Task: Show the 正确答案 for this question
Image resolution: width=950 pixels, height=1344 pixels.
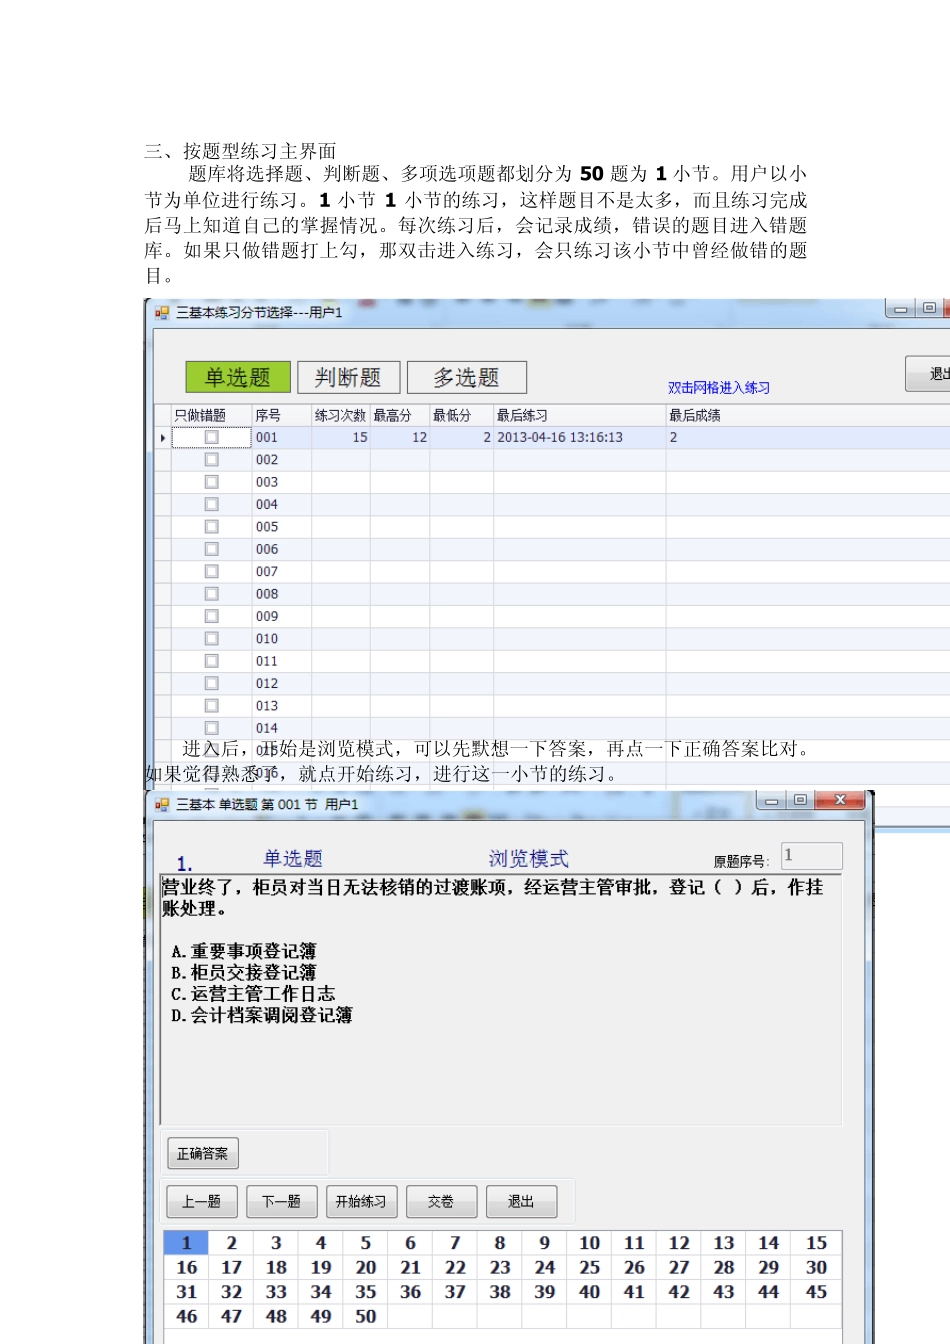Action: pyautogui.click(x=202, y=1154)
